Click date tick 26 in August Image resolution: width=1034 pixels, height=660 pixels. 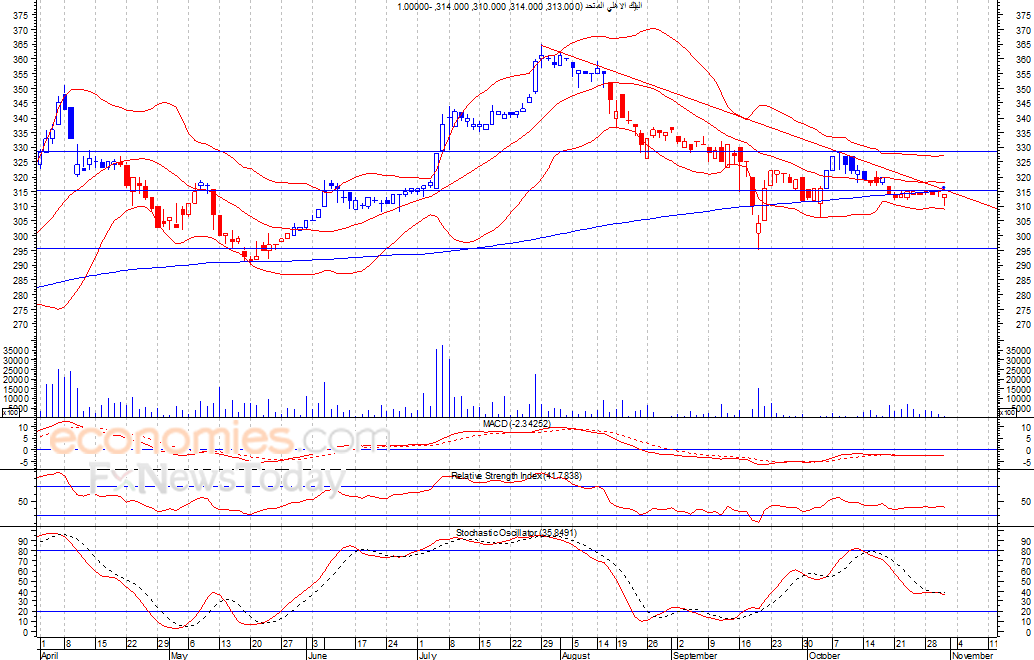(x=653, y=644)
